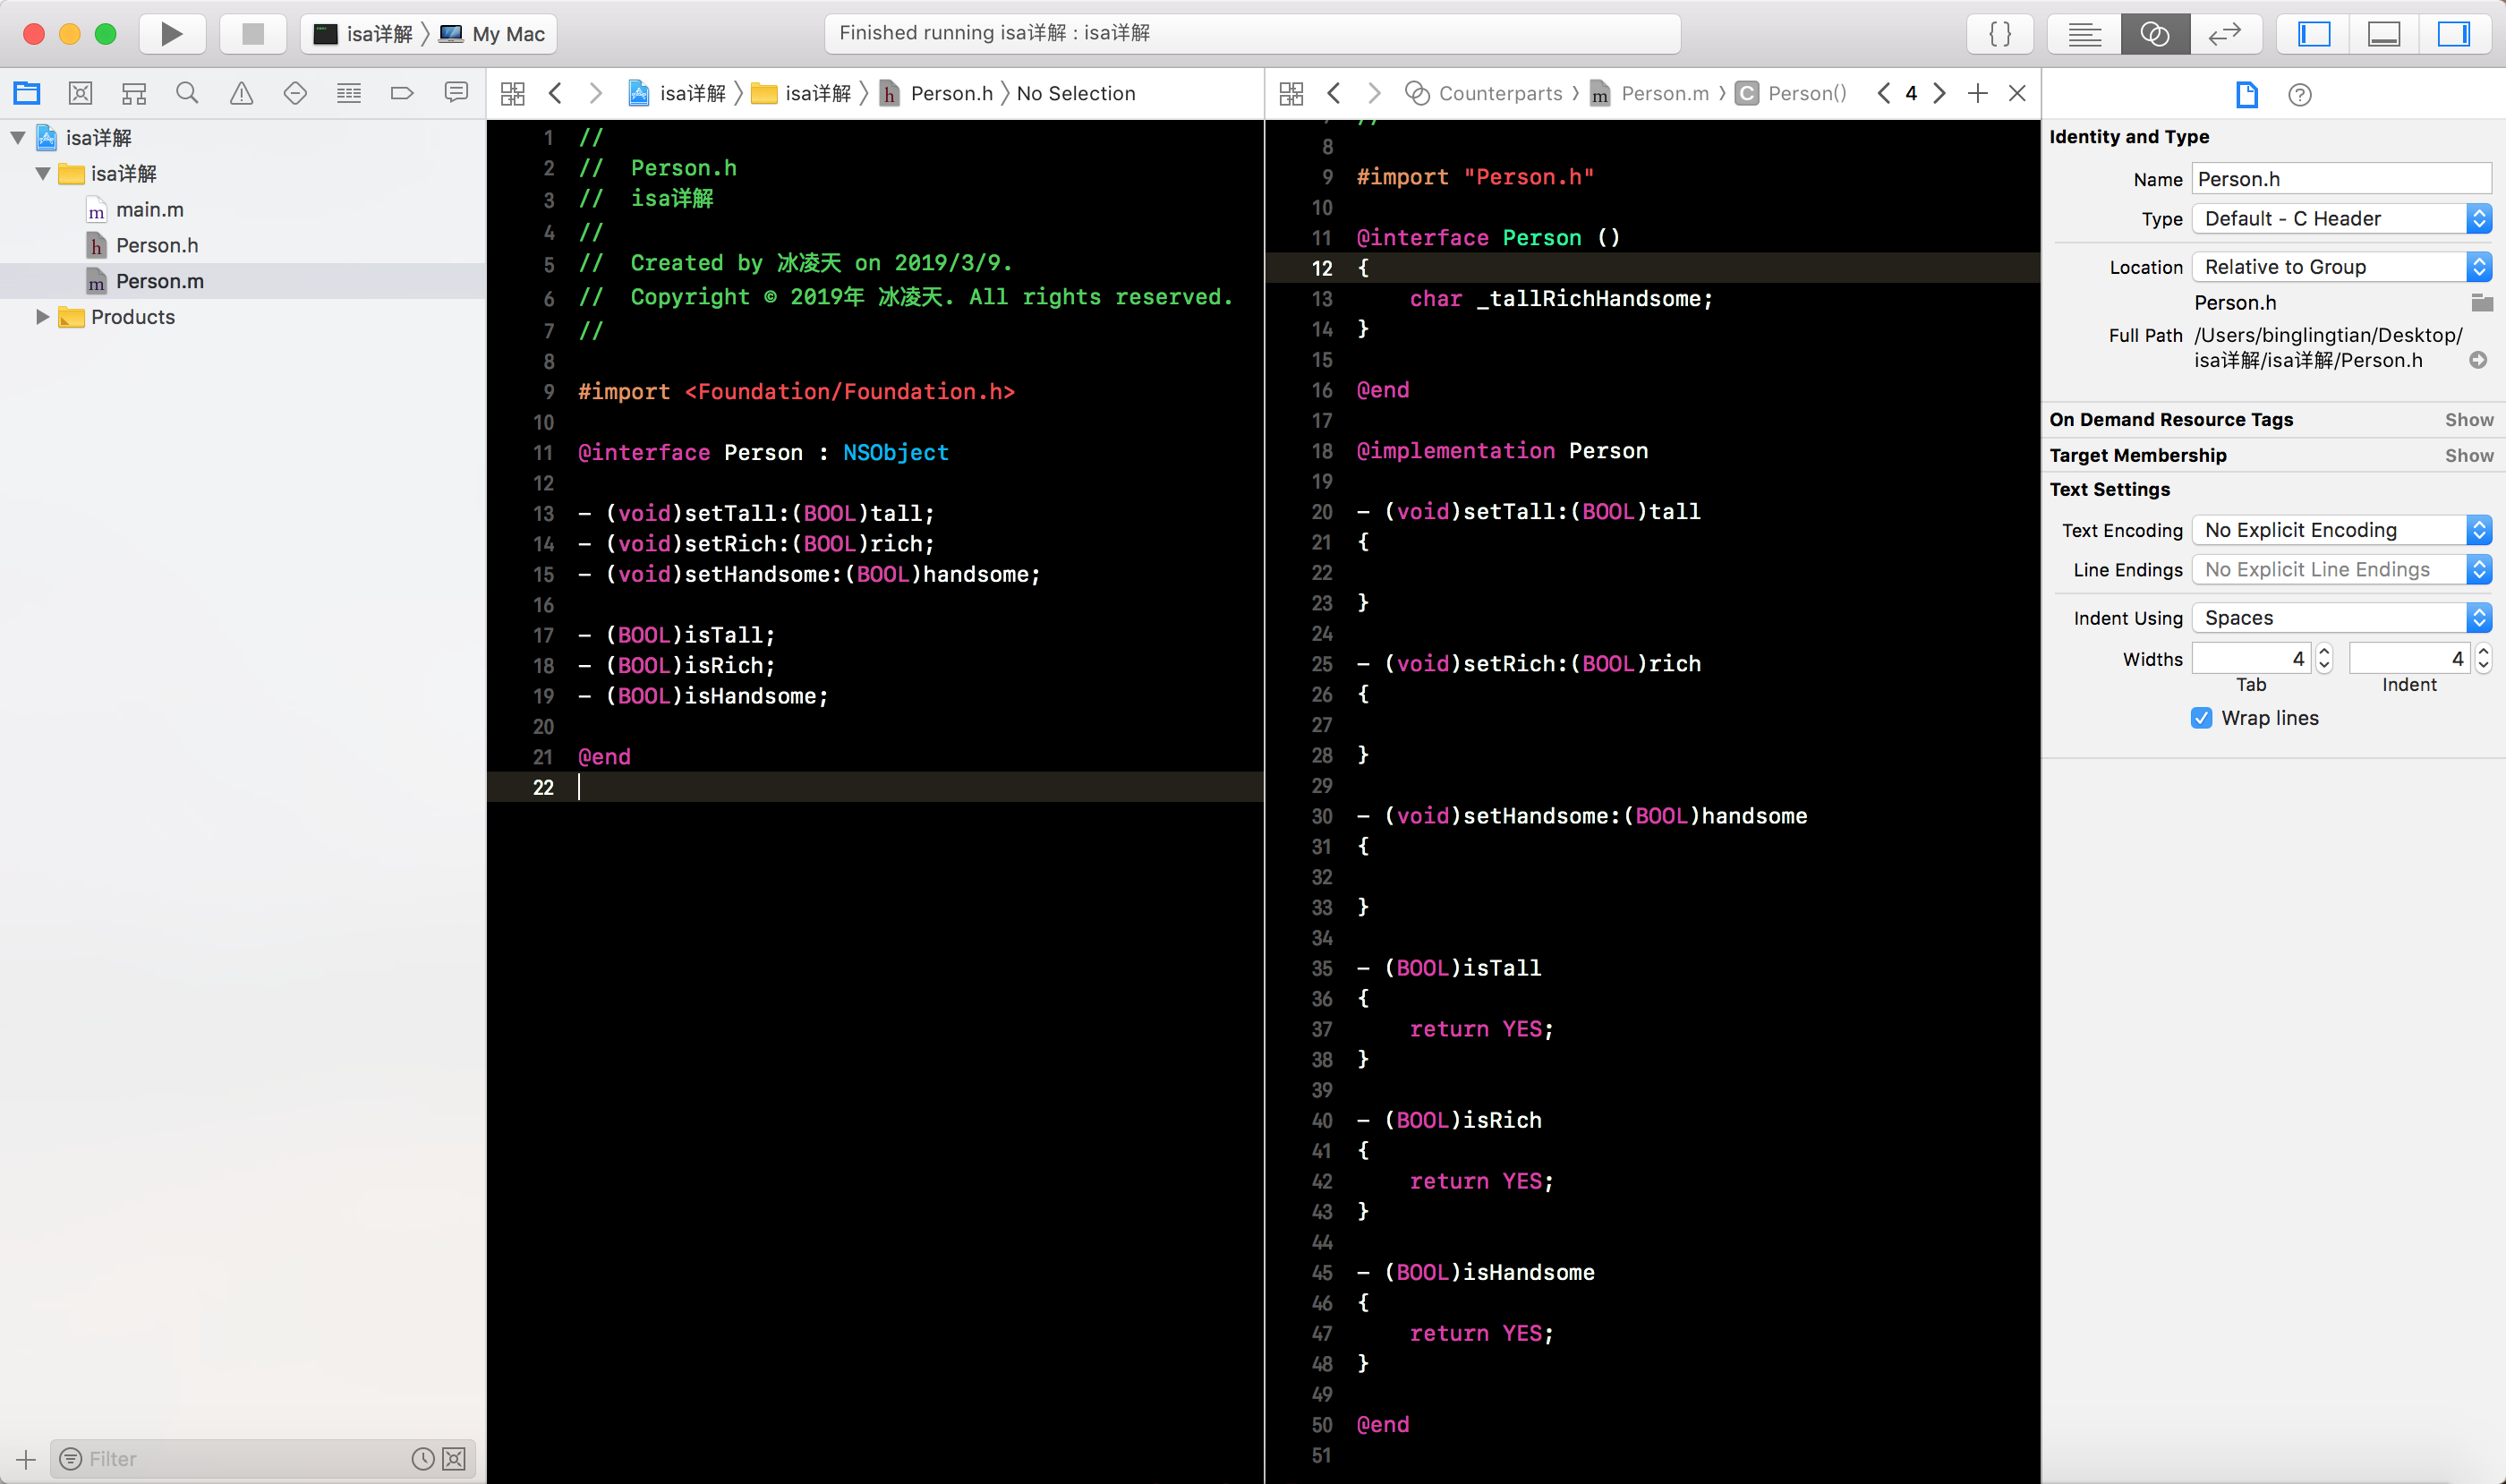
Task: Show the Source Control navigator
Action: [80, 93]
